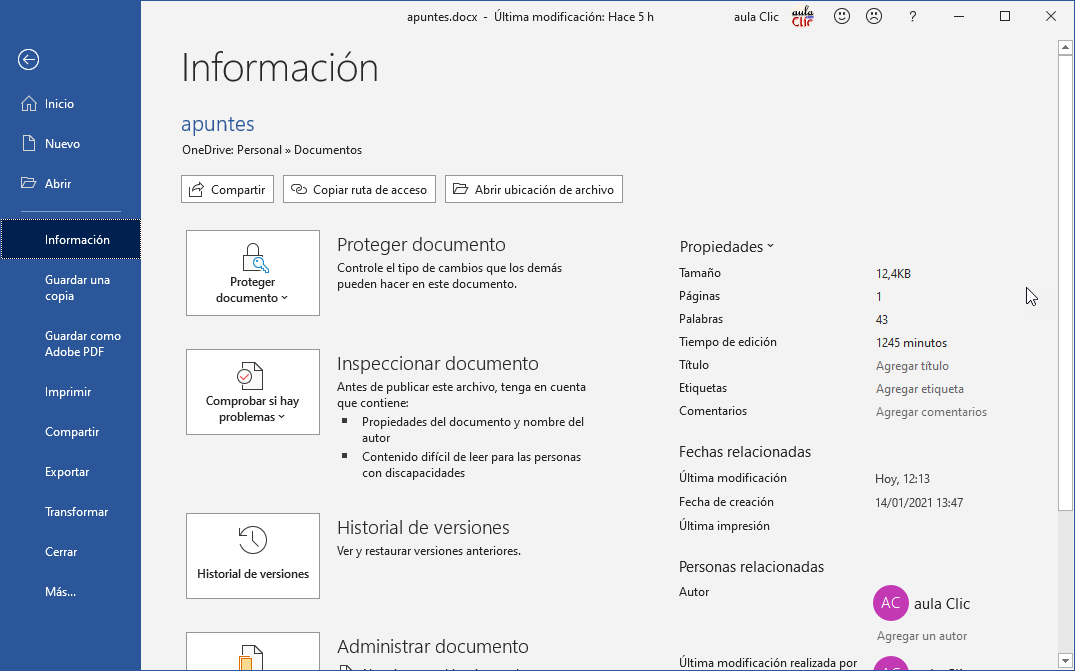Screen dimensions: 1075x671
Task: Click Copiar ruta de acceso button
Action: coord(359,189)
